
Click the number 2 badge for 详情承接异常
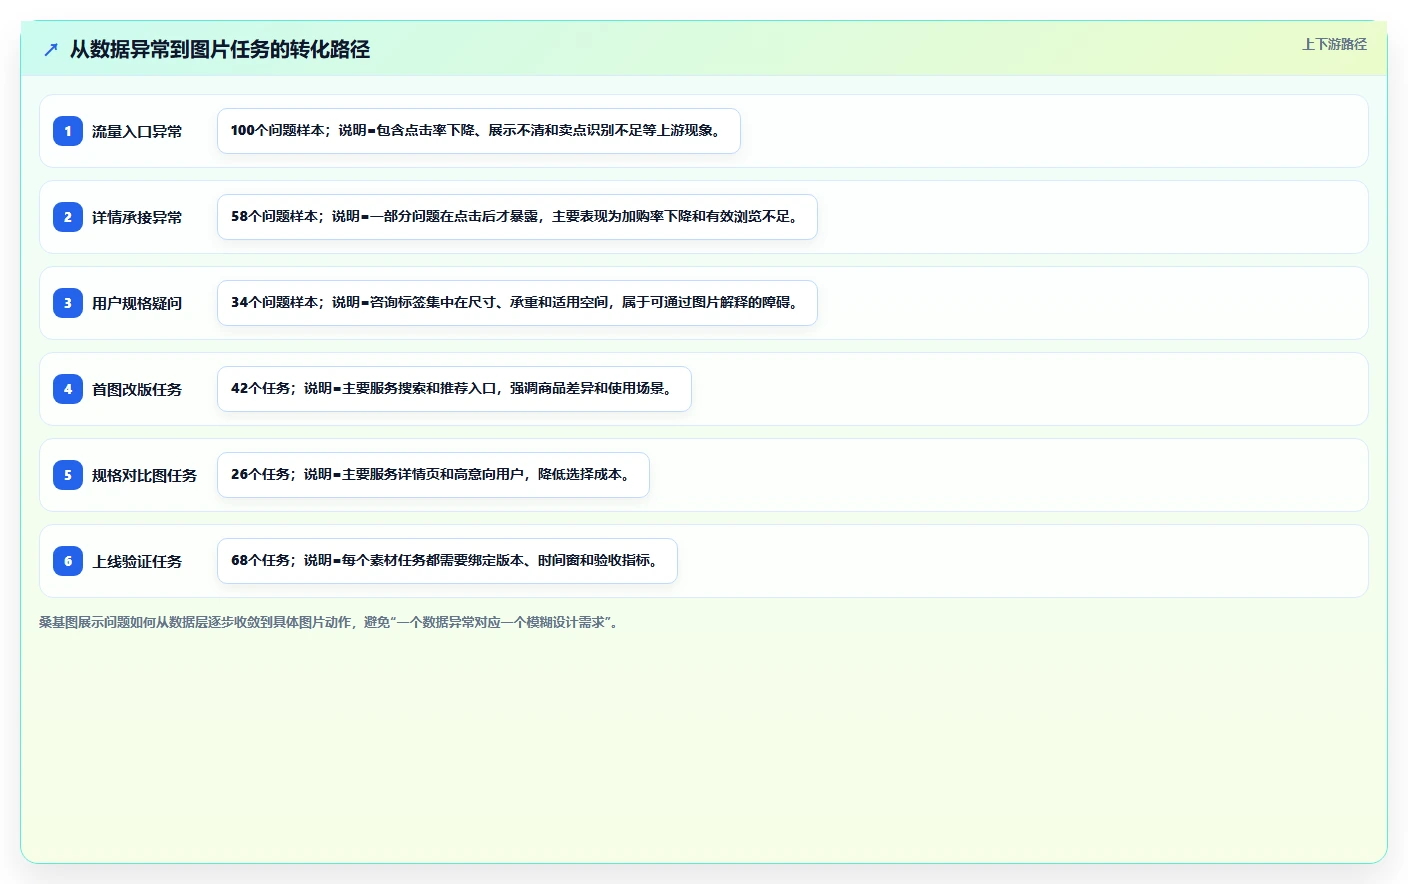[x=68, y=217]
